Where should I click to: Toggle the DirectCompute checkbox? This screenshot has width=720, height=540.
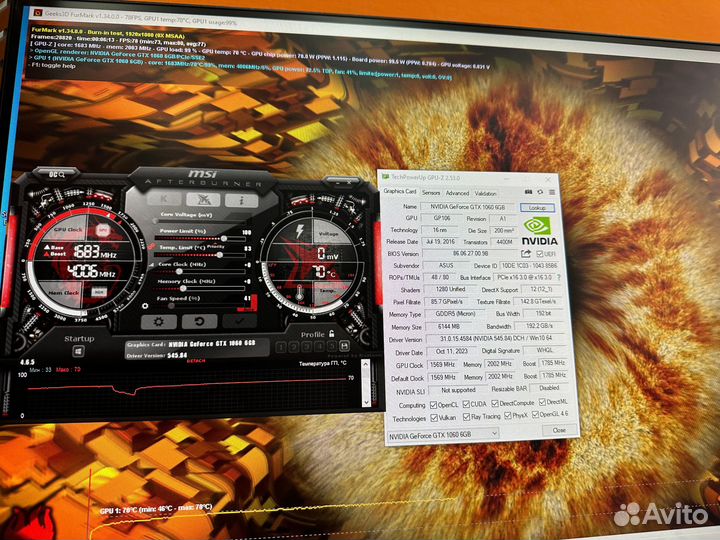pyautogui.click(x=495, y=403)
